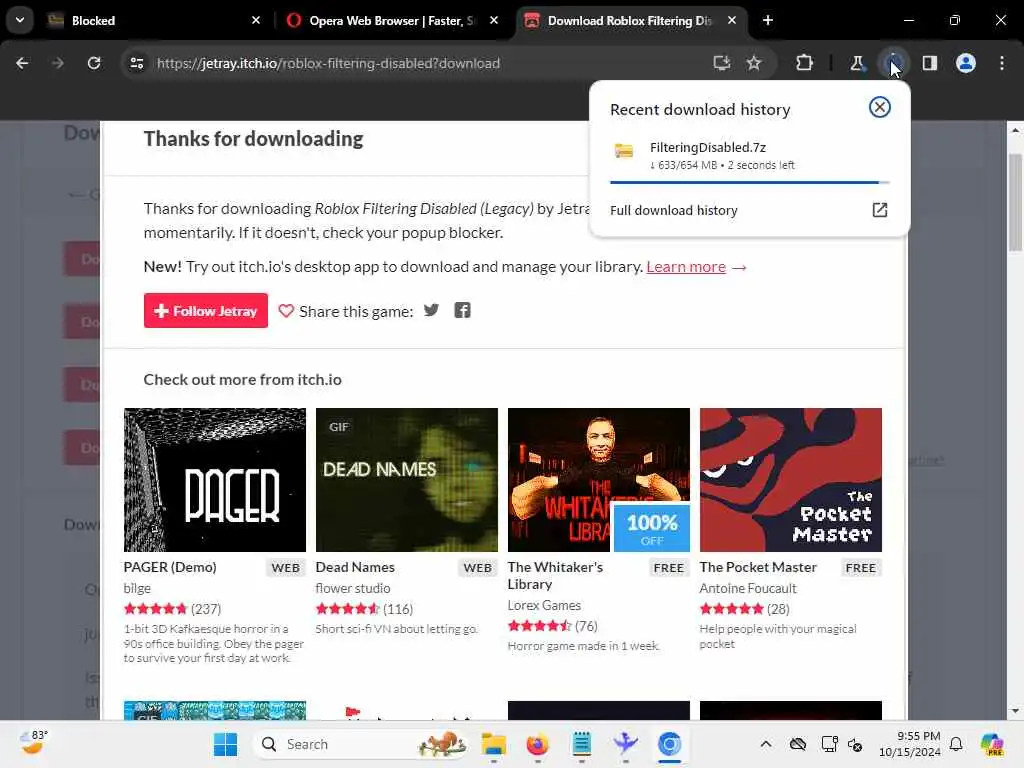This screenshot has width=1024, height=768.
Task: Click the install app icon in address bar
Action: 722,63
